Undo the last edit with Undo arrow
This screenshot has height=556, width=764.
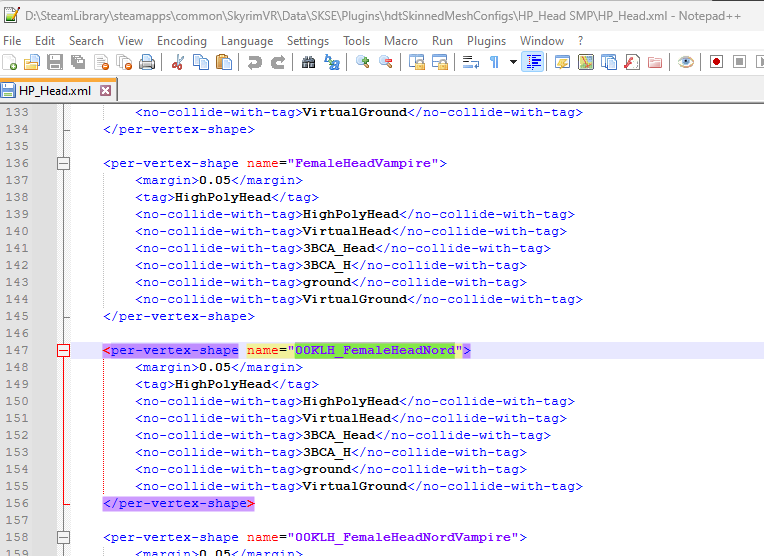pyautogui.click(x=254, y=62)
